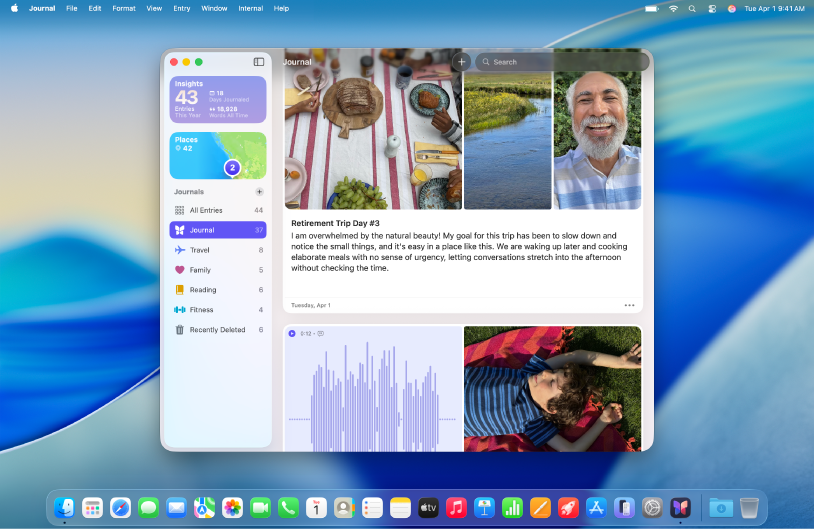Open Control Center in the menu bar

pos(713,8)
